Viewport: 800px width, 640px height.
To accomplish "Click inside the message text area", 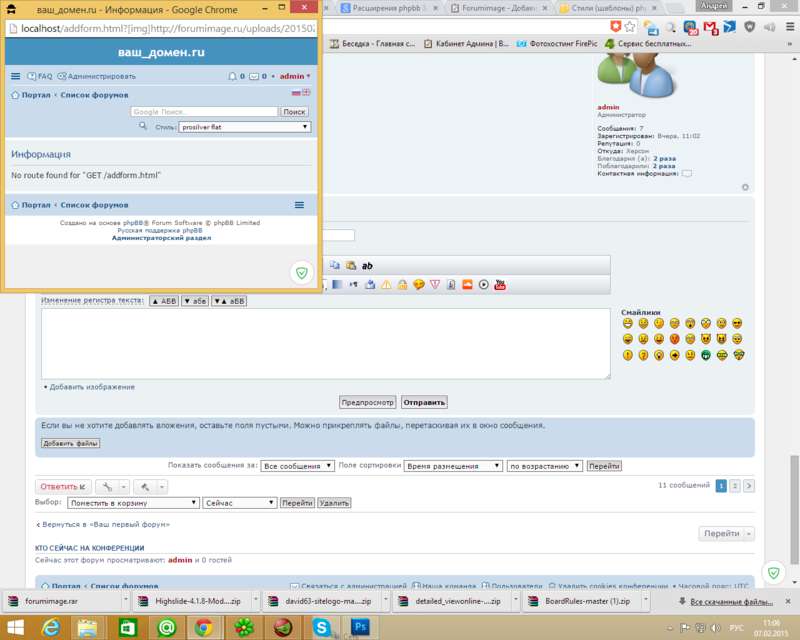I will point(326,343).
